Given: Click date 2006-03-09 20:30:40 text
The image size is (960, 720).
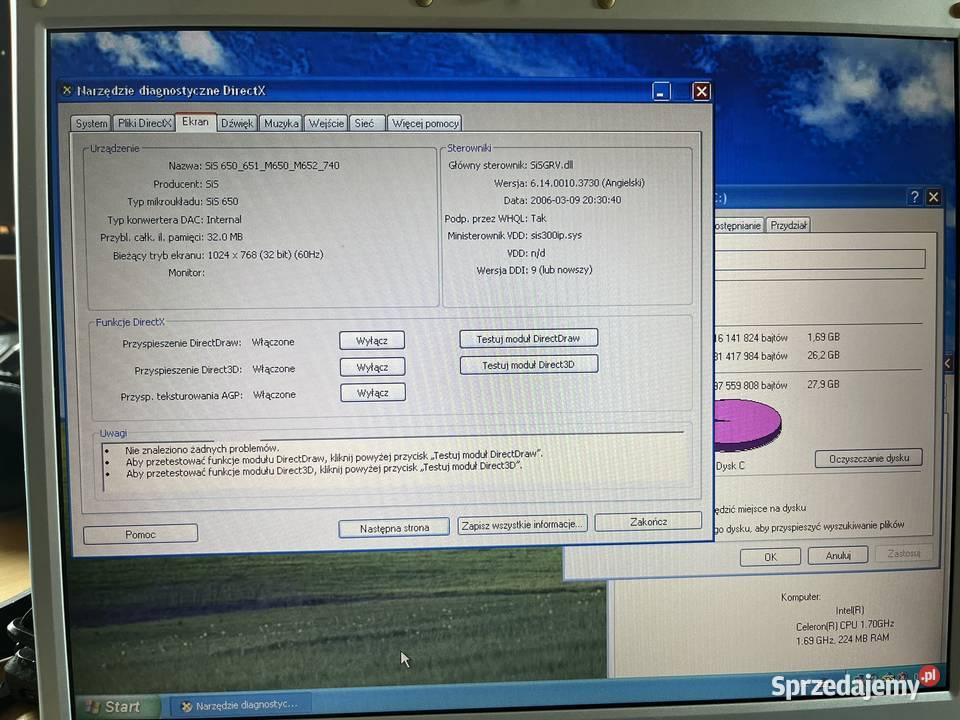Looking at the screenshot, I should click(576, 200).
